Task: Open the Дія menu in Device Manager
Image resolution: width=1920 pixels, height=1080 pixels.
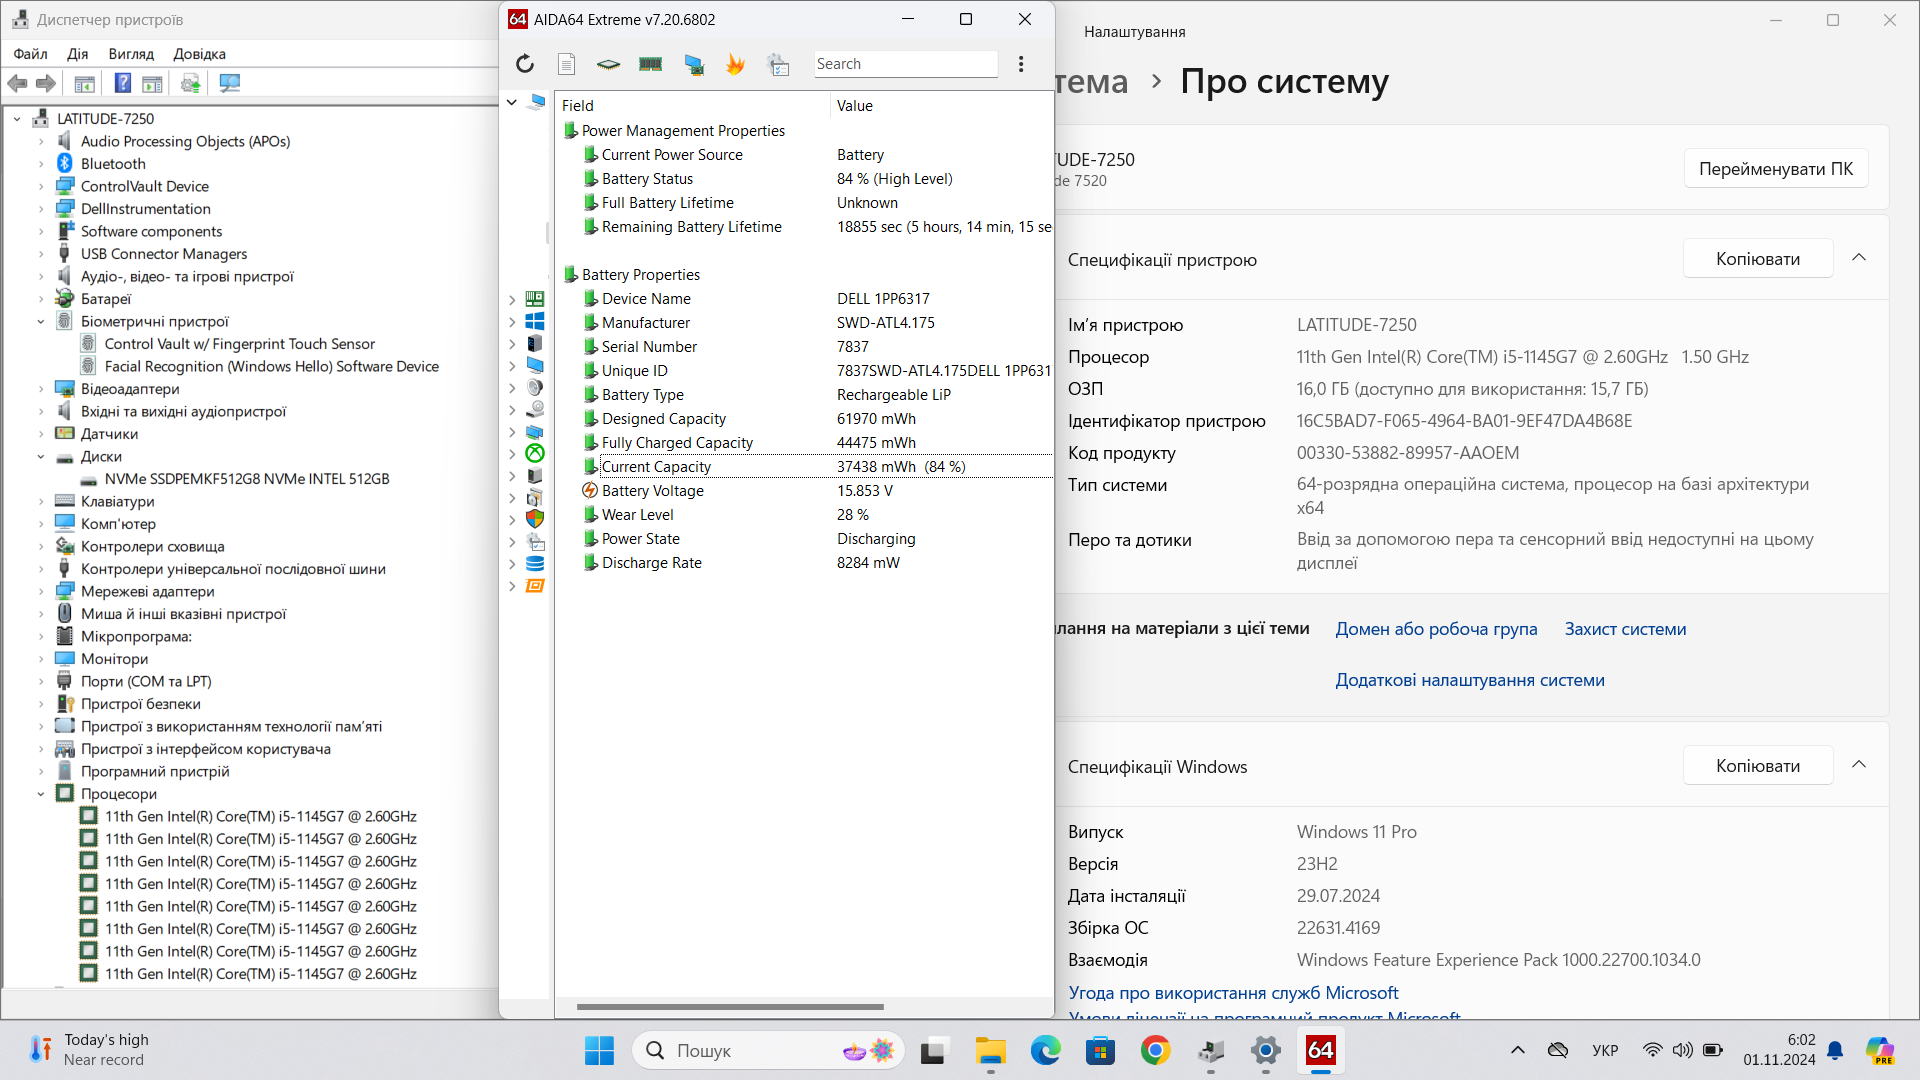Action: tap(78, 54)
